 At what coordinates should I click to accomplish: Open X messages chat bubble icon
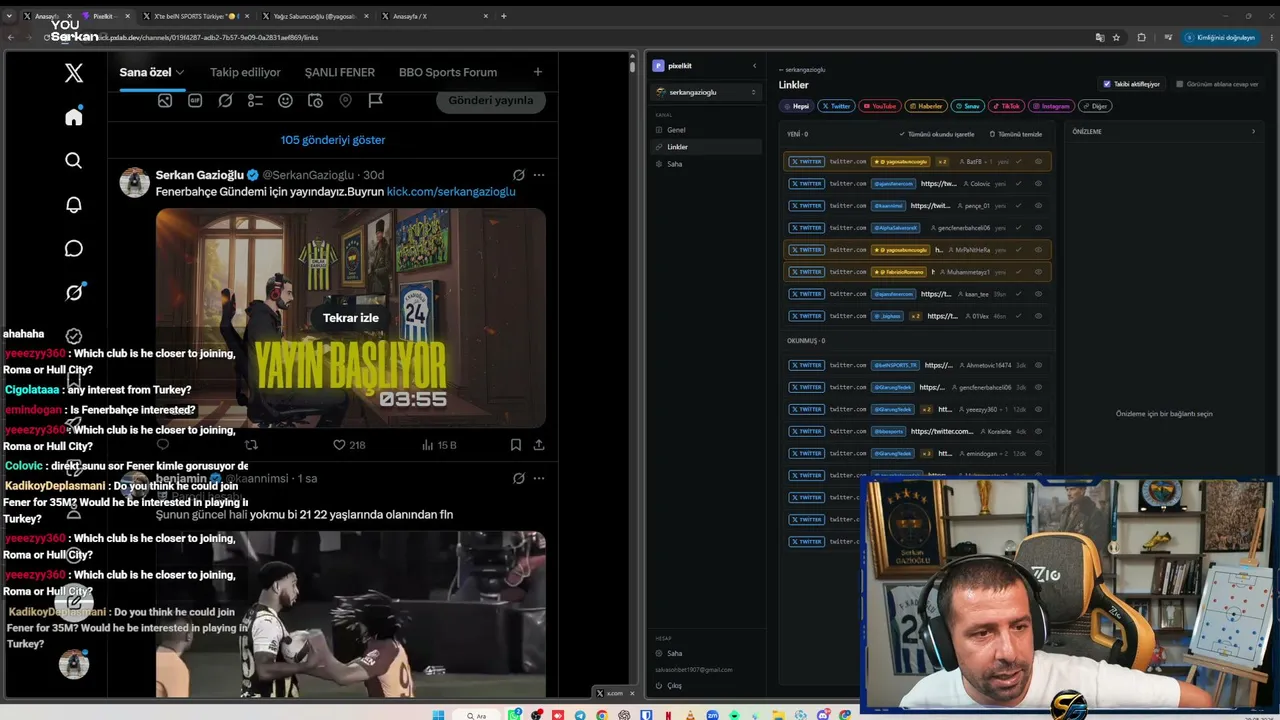74,249
